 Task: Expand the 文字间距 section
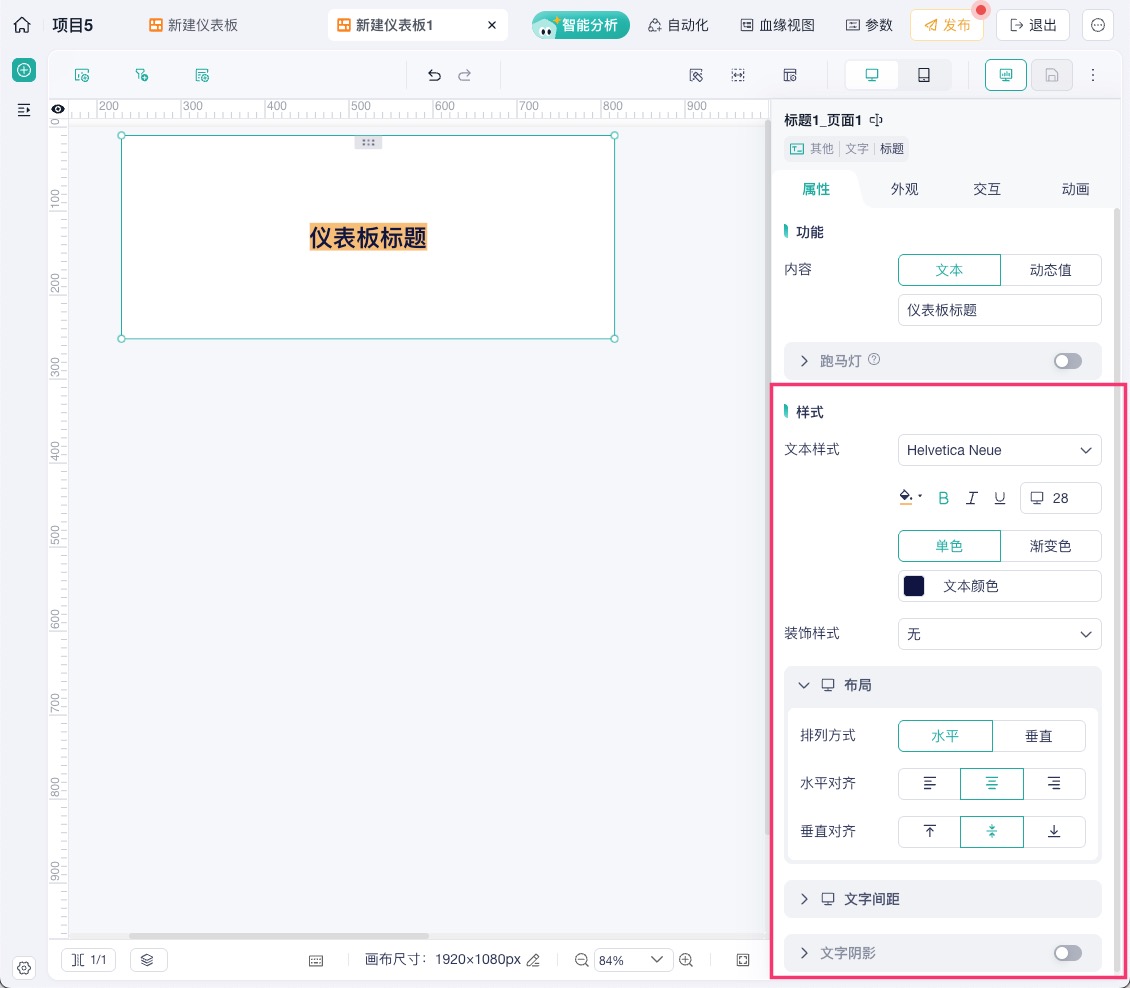click(804, 899)
